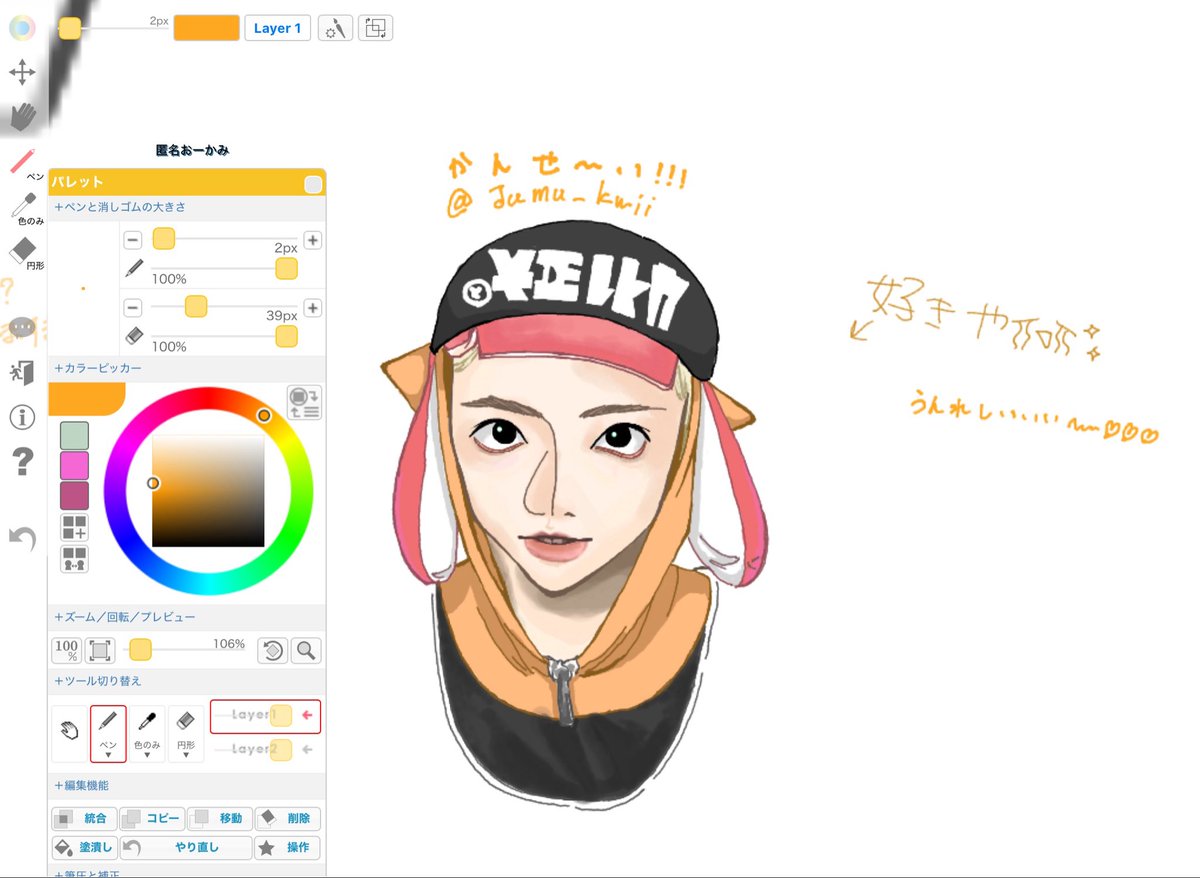Increase pen size with plus button
This screenshot has height=878, width=1200.
[x=312, y=240]
